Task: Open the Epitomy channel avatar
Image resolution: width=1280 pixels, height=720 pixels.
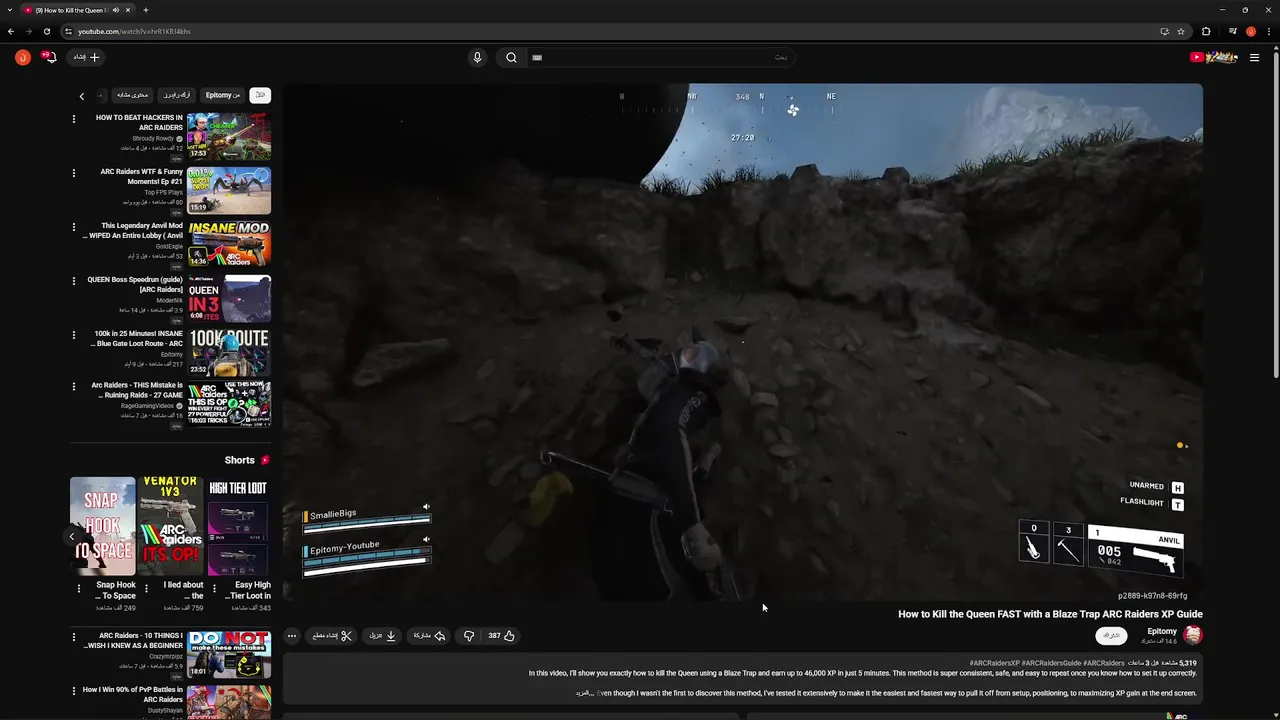Action: coord(1192,635)
